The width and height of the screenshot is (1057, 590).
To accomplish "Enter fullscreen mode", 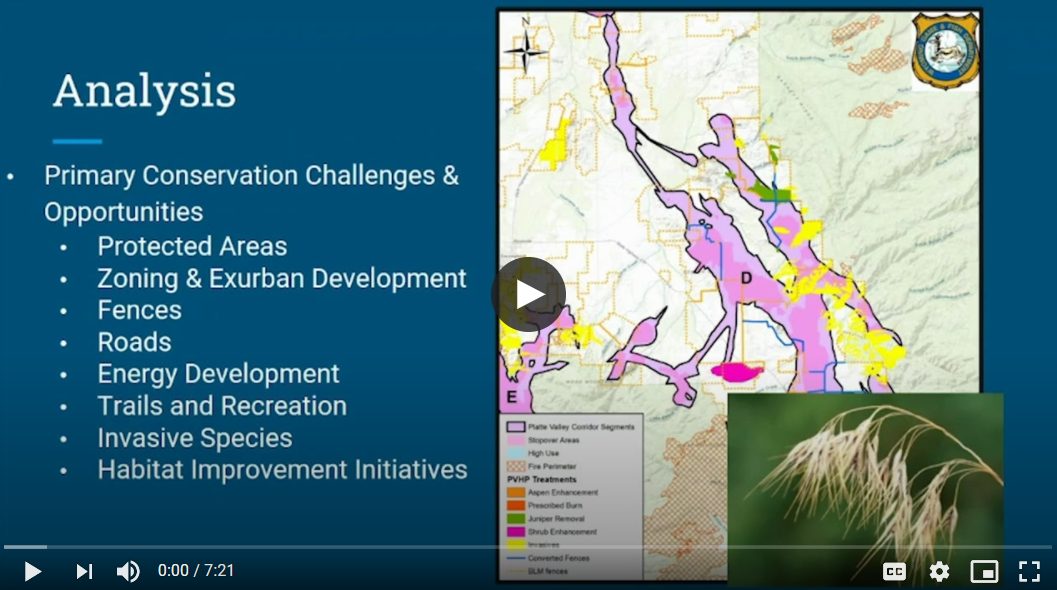I will (1029, 571).
